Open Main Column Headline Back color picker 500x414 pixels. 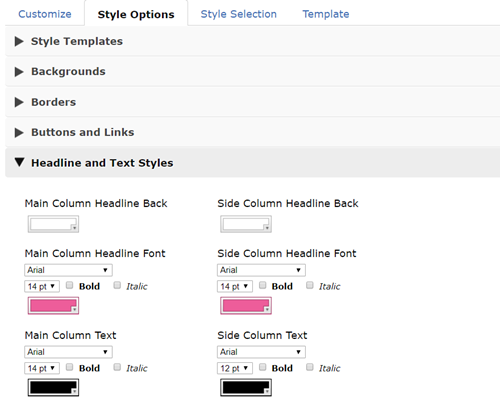53,224
